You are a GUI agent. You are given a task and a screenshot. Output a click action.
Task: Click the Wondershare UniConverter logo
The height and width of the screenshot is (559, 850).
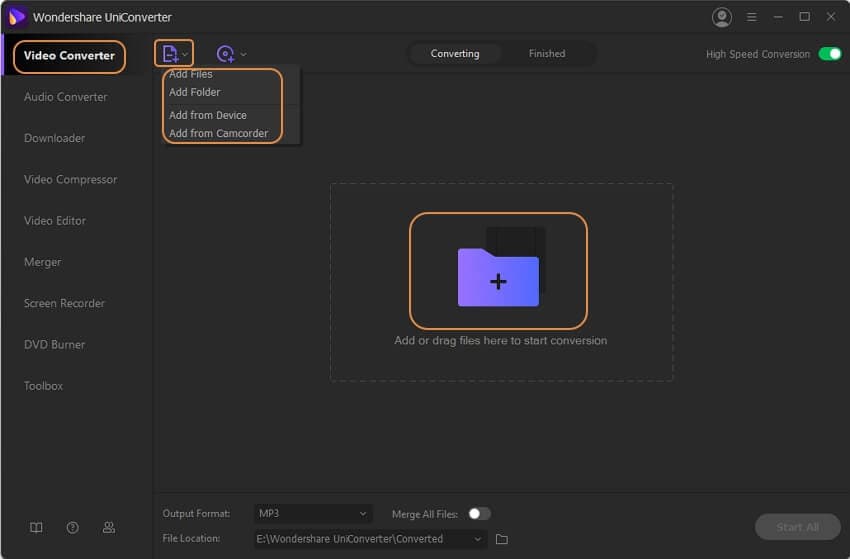click(x=17, y=17)
